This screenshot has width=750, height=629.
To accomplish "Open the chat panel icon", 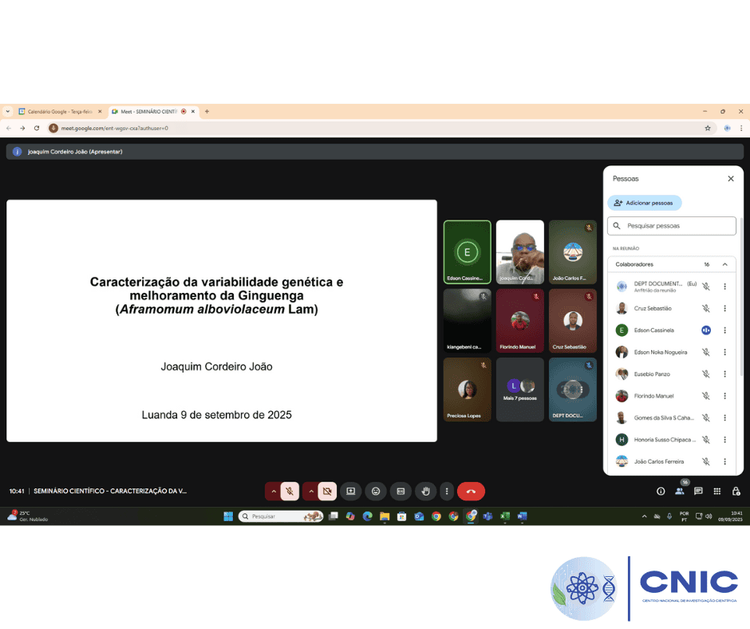I will click(x=699, y=491).
